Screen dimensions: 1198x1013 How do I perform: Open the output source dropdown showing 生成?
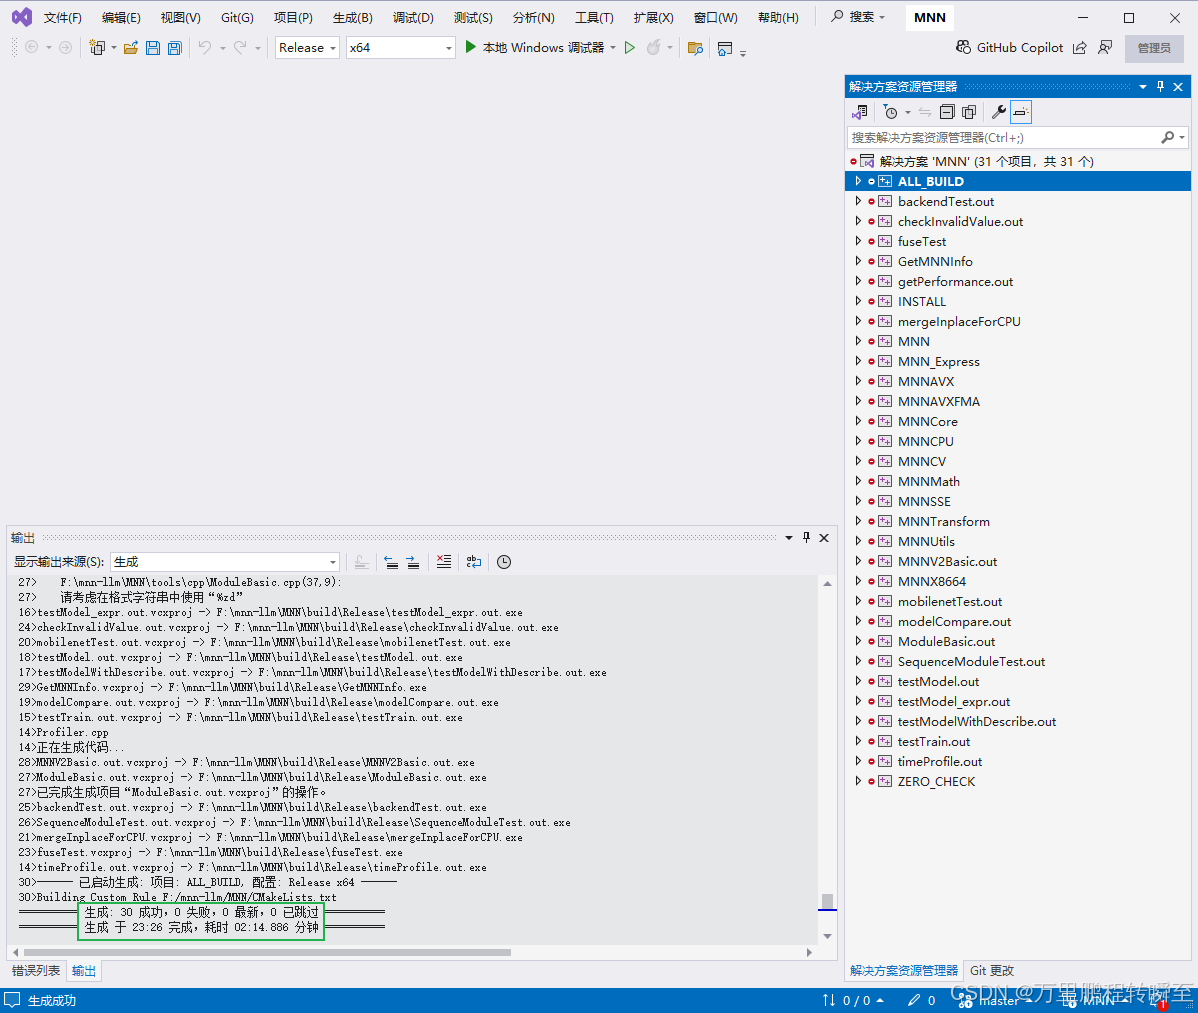click(x=225, y=562)
